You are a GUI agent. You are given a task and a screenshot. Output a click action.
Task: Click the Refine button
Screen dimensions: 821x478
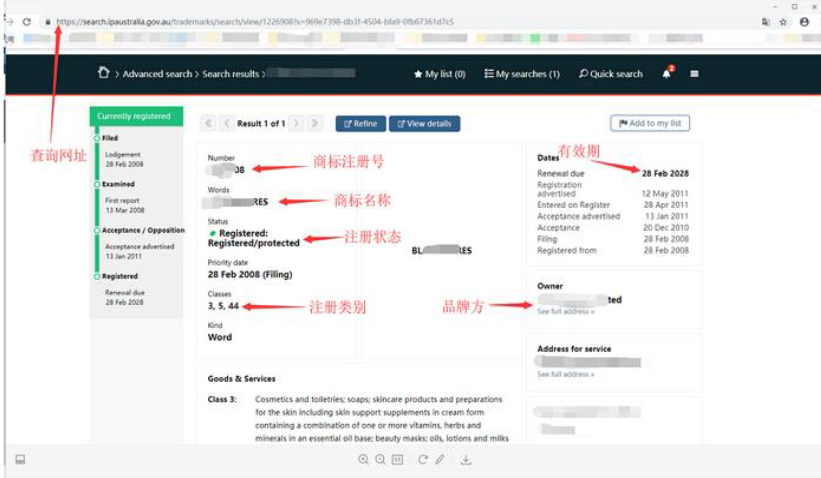click(360, 124)
